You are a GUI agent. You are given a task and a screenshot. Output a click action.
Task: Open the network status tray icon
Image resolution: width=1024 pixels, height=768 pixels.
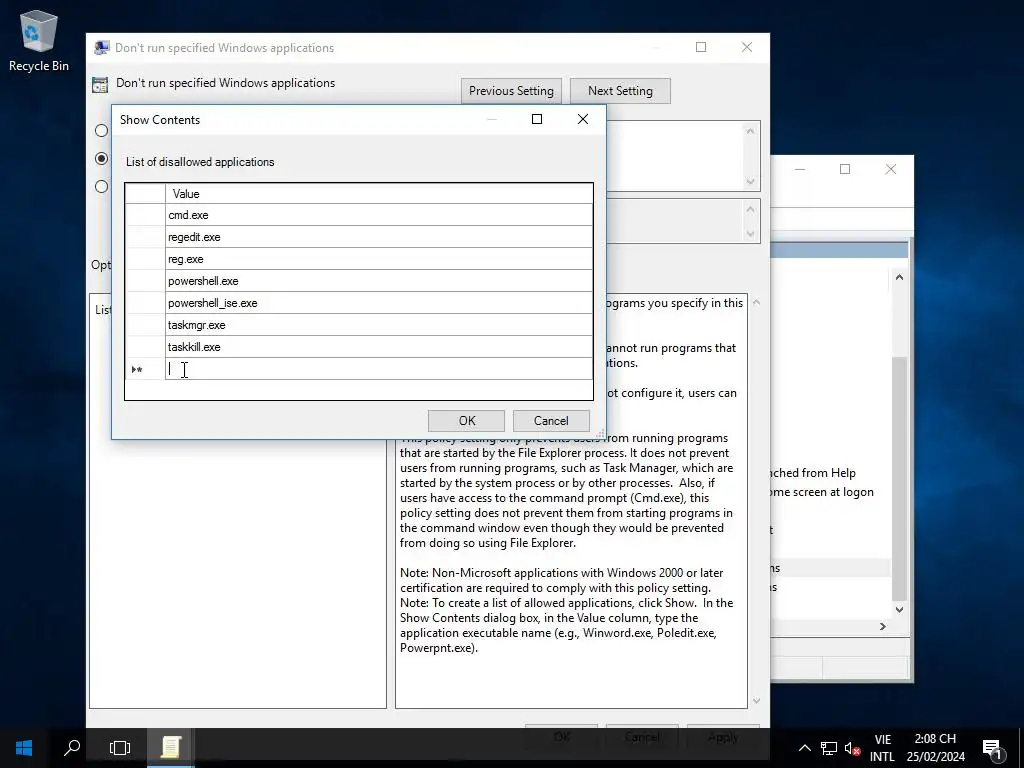point(829,748)
